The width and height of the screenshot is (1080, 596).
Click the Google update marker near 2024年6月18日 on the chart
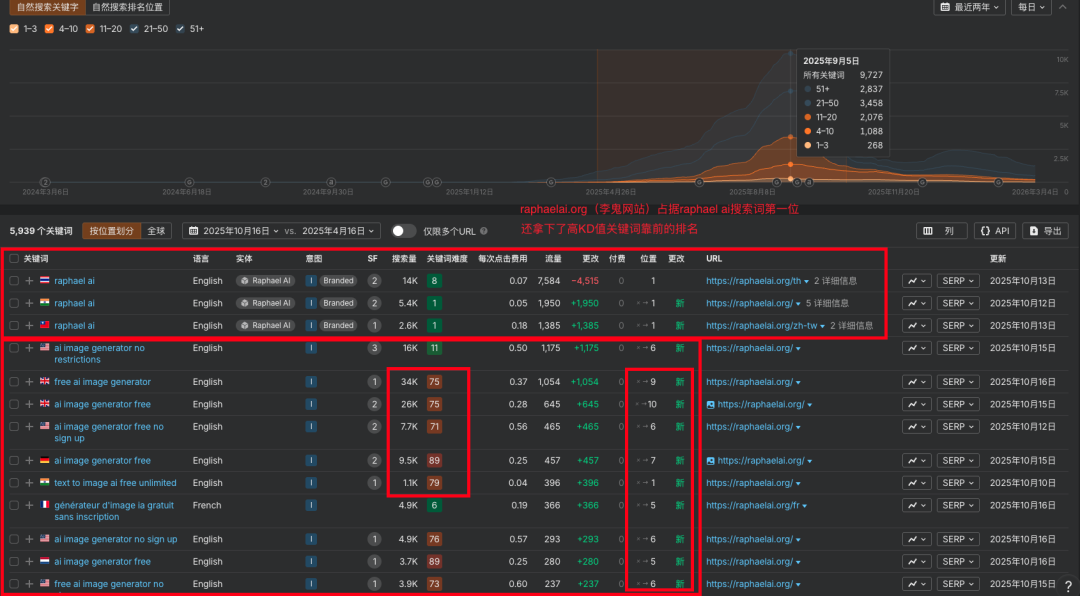(x=189, y=183)
